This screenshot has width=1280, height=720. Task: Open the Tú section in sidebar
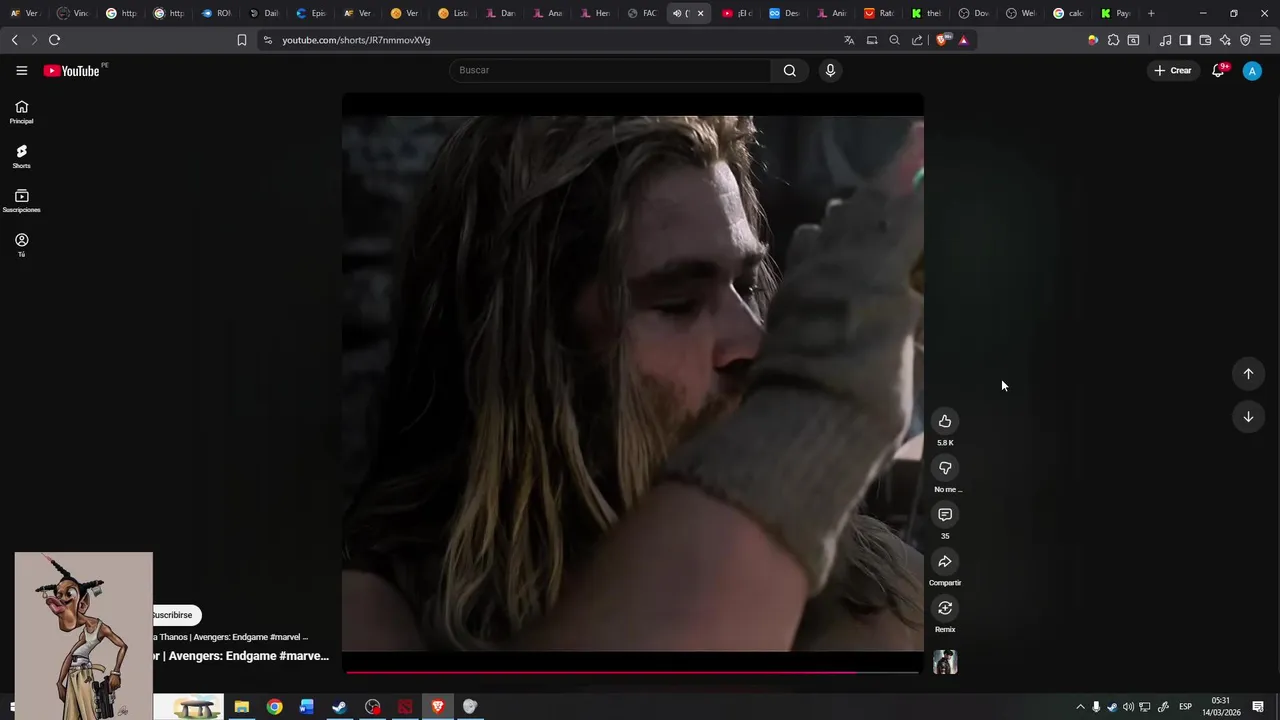click(21, 245)
